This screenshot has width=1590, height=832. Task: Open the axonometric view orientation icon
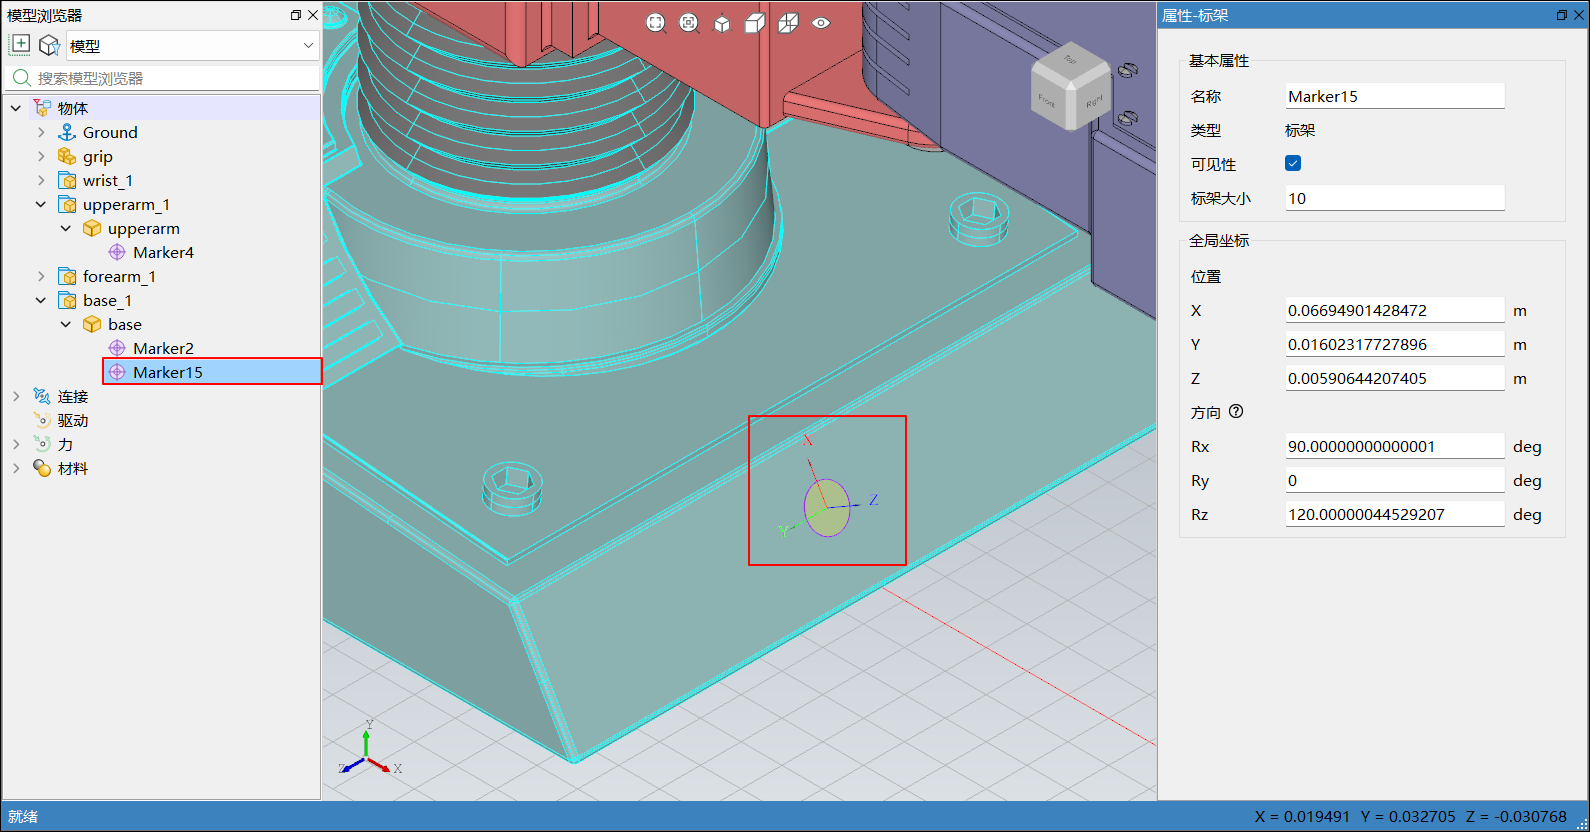pyautogui.click(x=722, y=23)
